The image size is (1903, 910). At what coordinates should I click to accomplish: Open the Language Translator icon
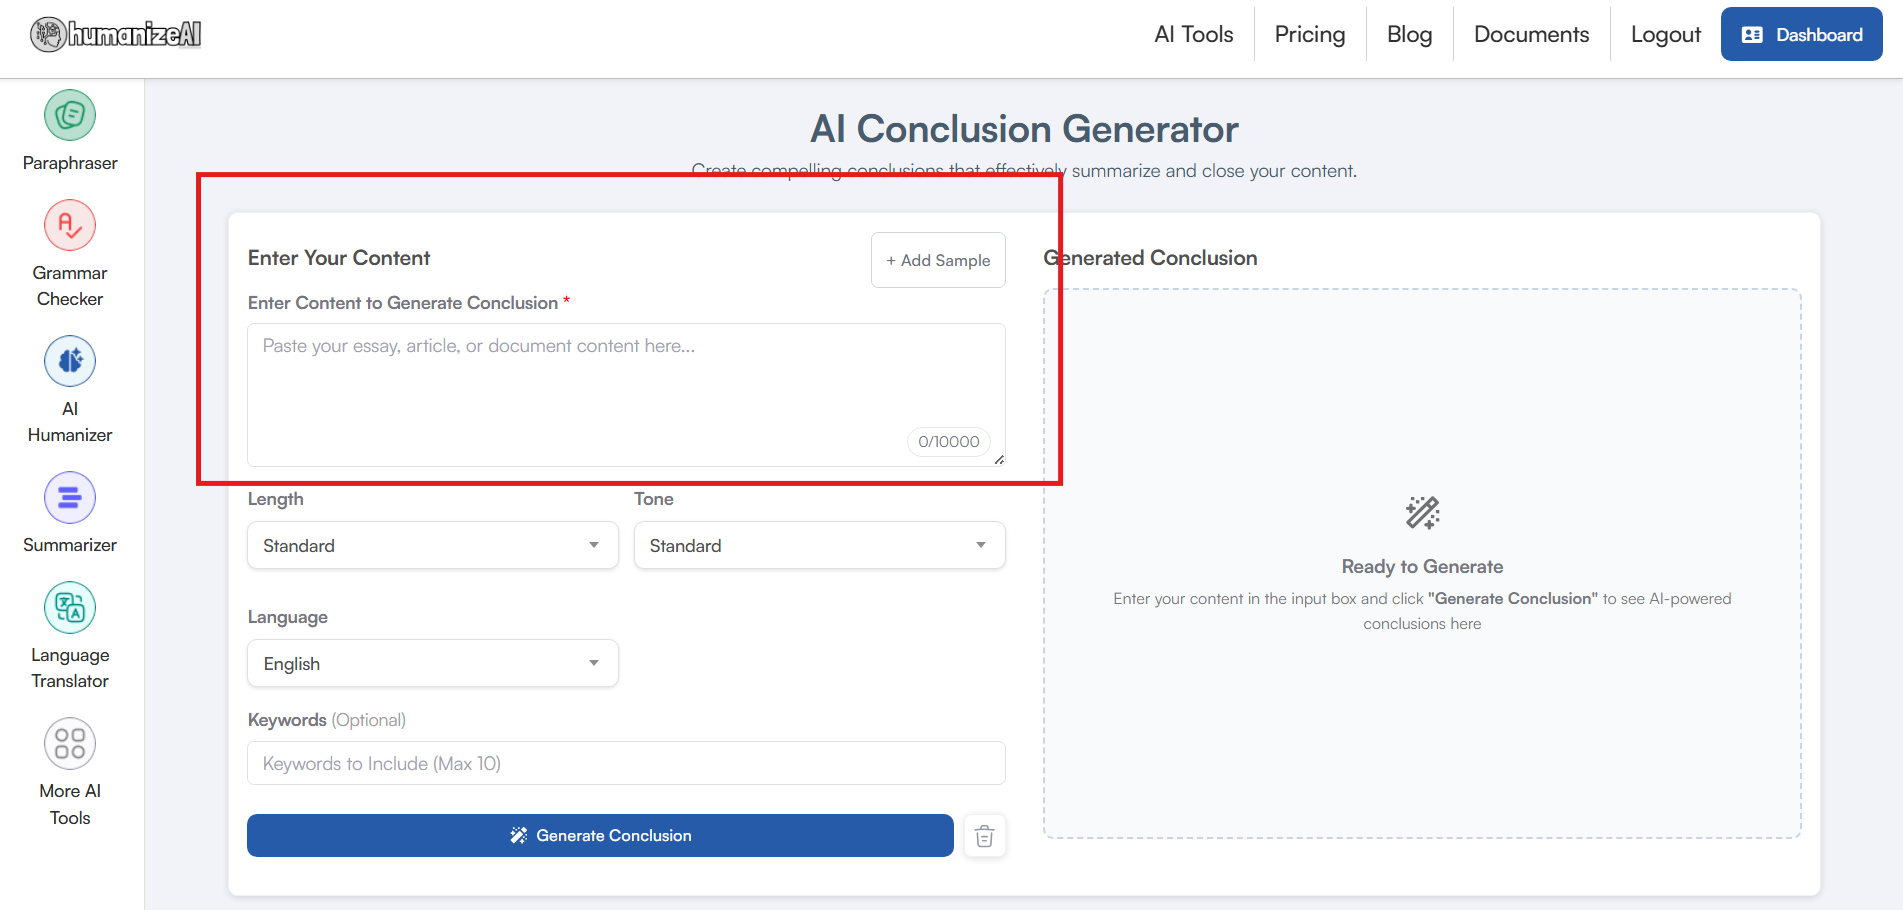70,607
